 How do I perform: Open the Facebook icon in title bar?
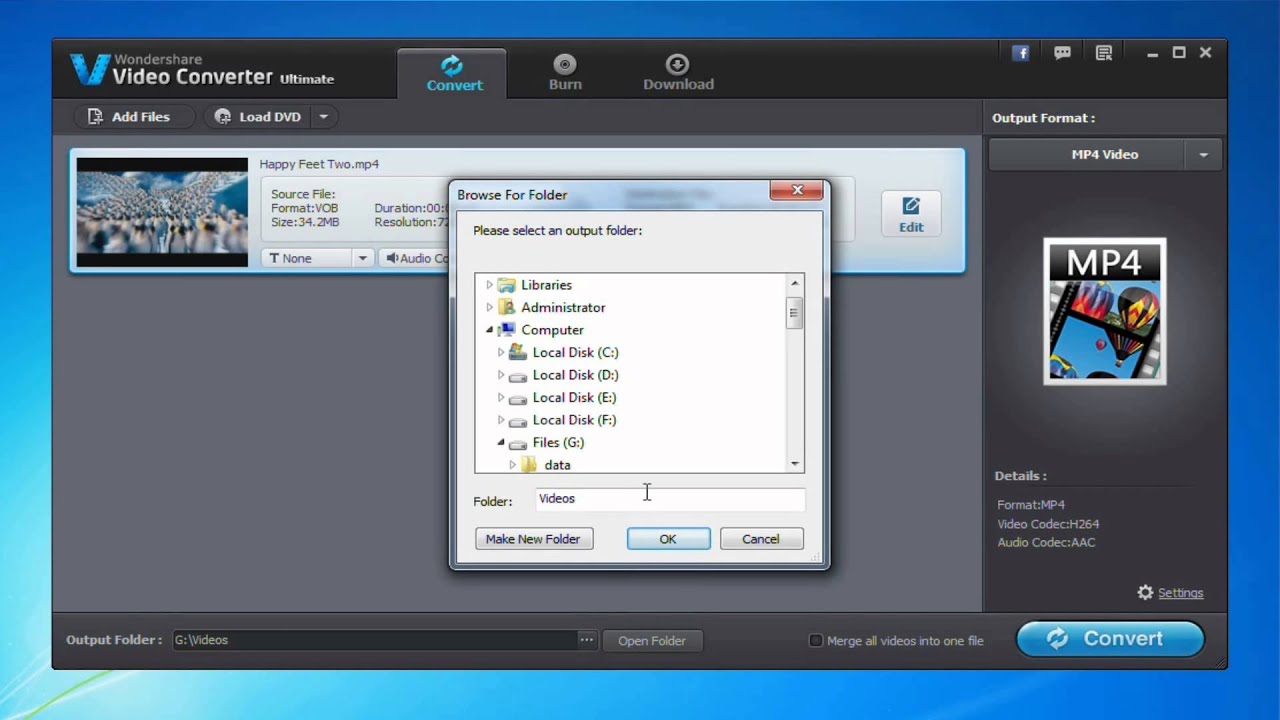[1020, 54]
